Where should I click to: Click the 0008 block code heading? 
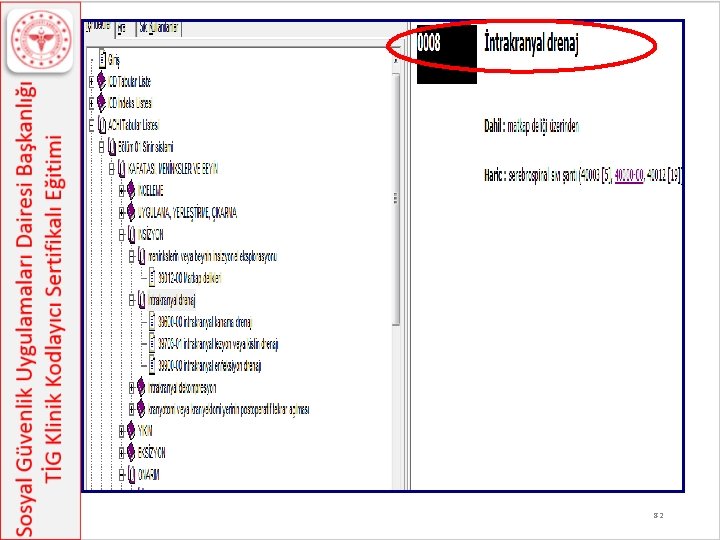click(x=429, y=43)
